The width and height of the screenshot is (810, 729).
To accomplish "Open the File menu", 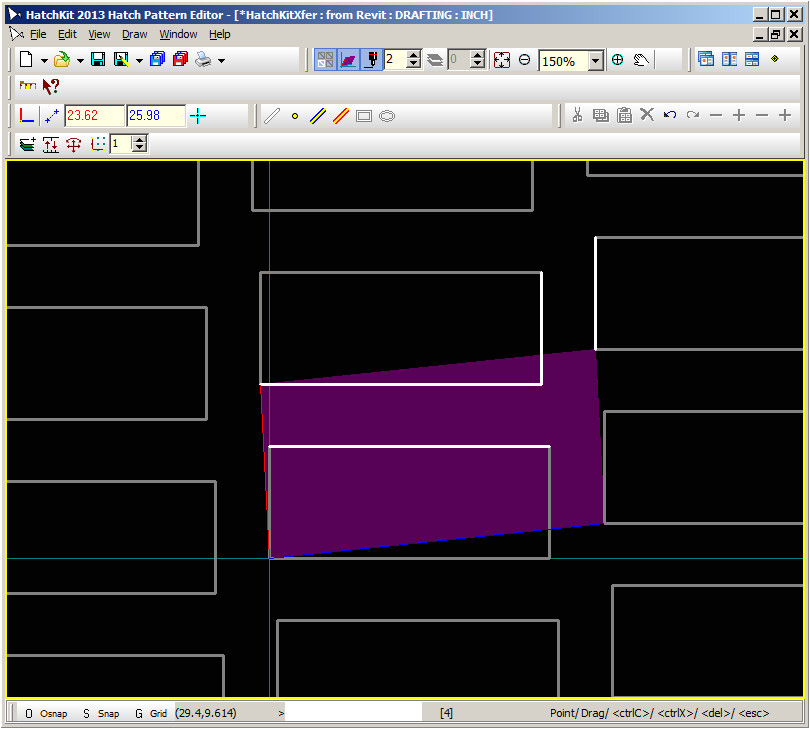I will pos(38,35).
